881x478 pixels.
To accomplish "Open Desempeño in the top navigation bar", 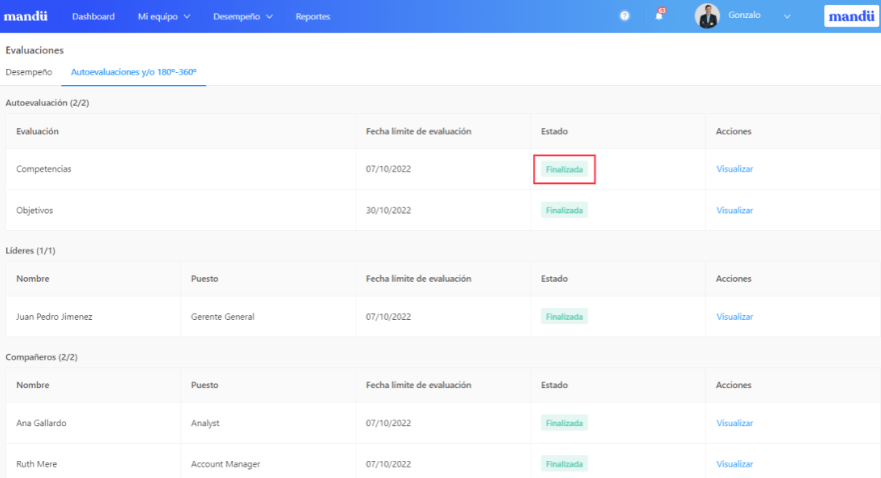I will pyautogui.click(x=237, y=16).
